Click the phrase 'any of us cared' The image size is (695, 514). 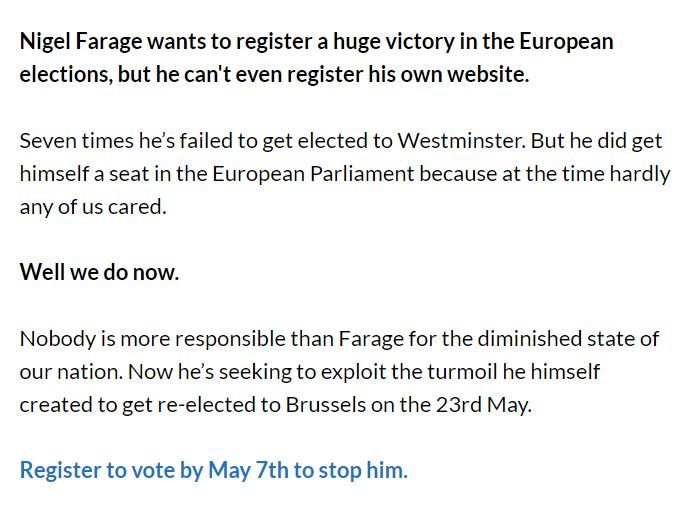click(x=93, y=207)
